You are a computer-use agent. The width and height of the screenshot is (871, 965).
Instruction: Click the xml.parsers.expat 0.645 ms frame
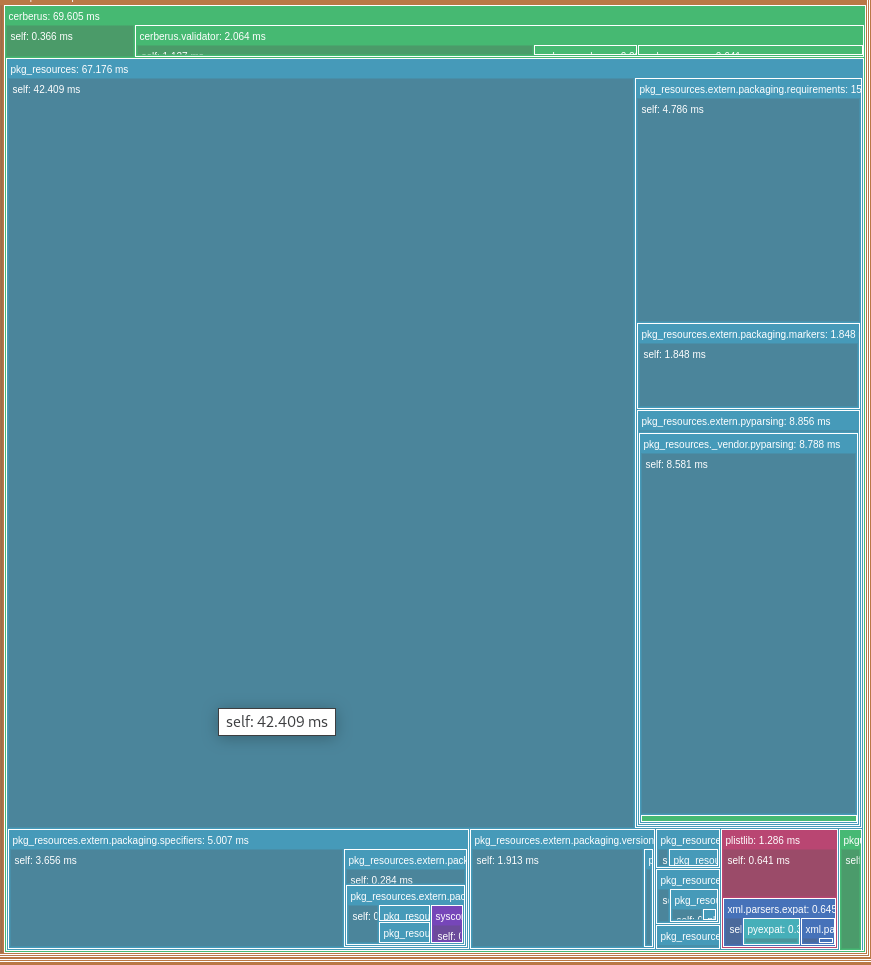780,909
